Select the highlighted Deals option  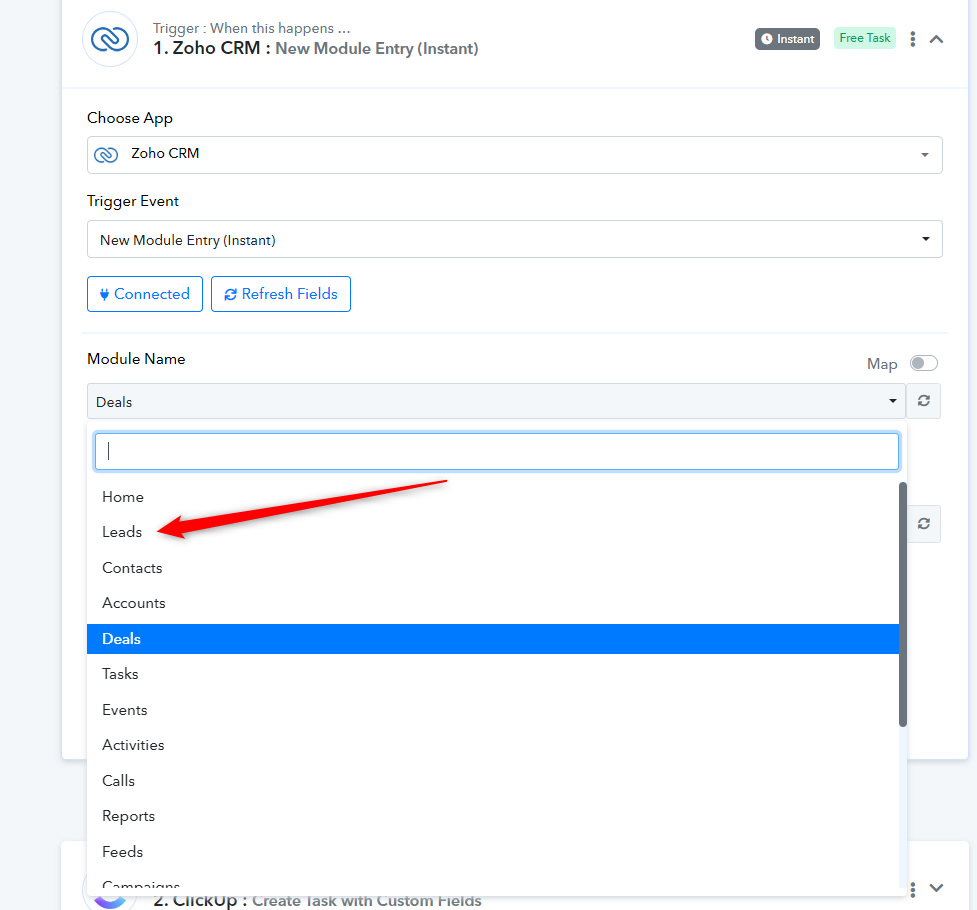[x=493, y=639]
